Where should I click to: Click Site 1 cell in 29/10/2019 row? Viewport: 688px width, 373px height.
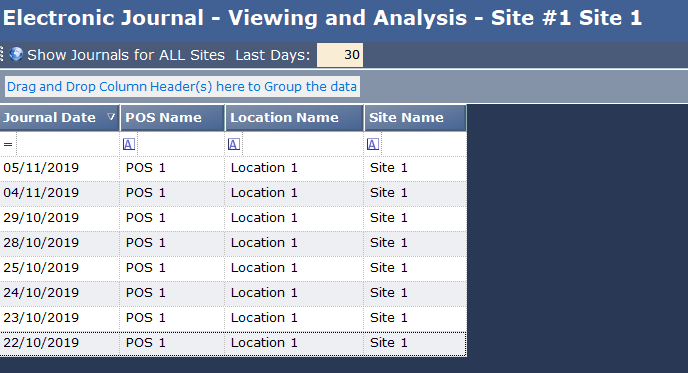click(415, 218)
